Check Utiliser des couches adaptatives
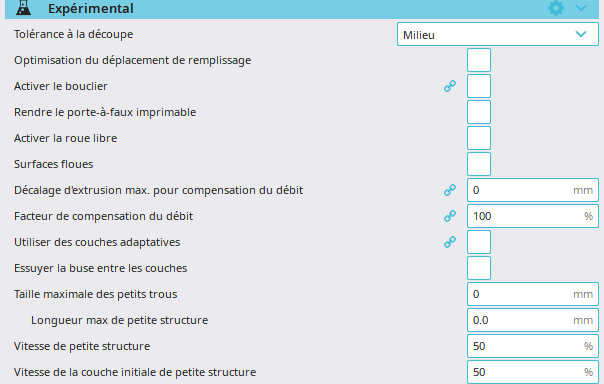Viewport: 604px width, 384px height. point(479,242)
